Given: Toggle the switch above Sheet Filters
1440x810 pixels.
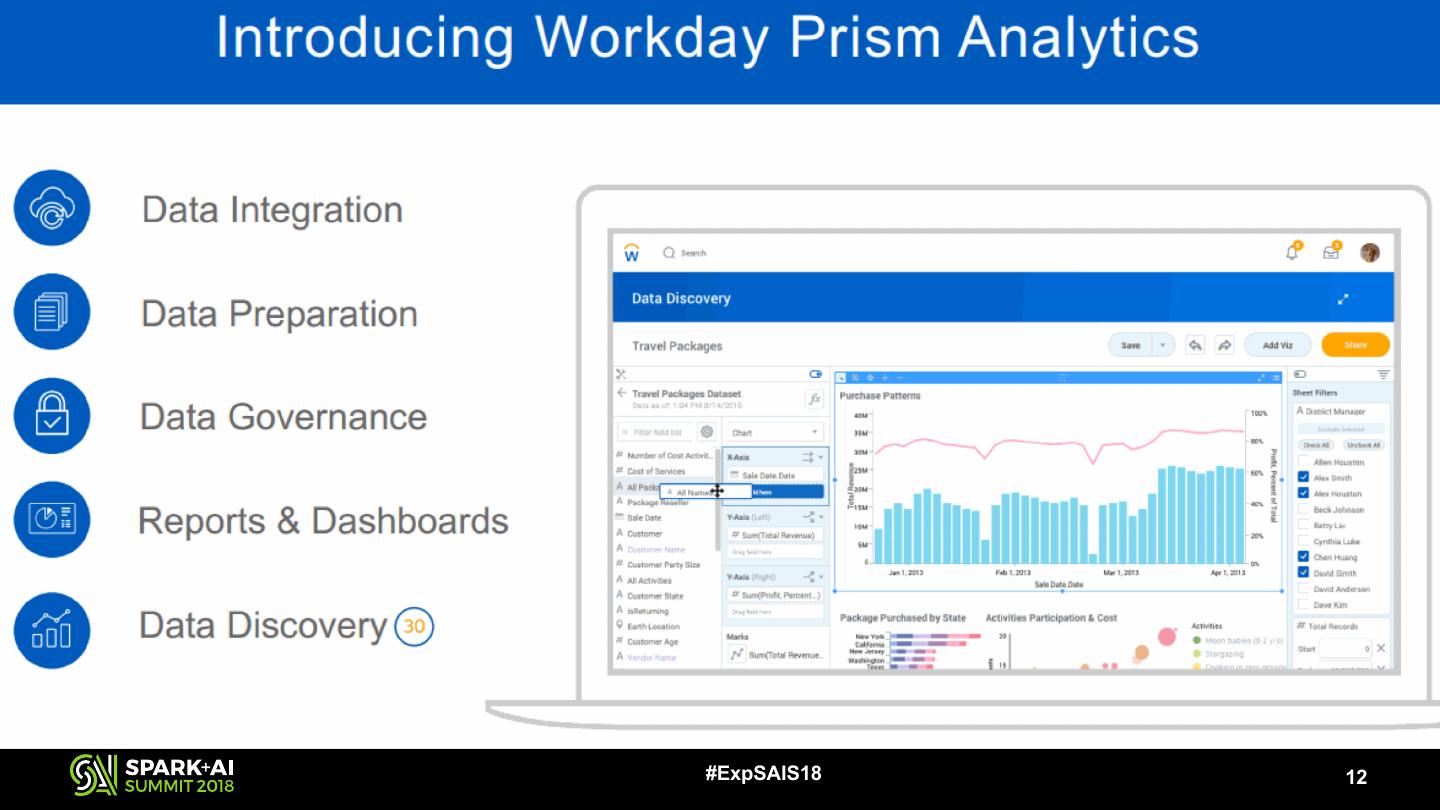Looking at the screenshot, I should (x=1299, y=374).
